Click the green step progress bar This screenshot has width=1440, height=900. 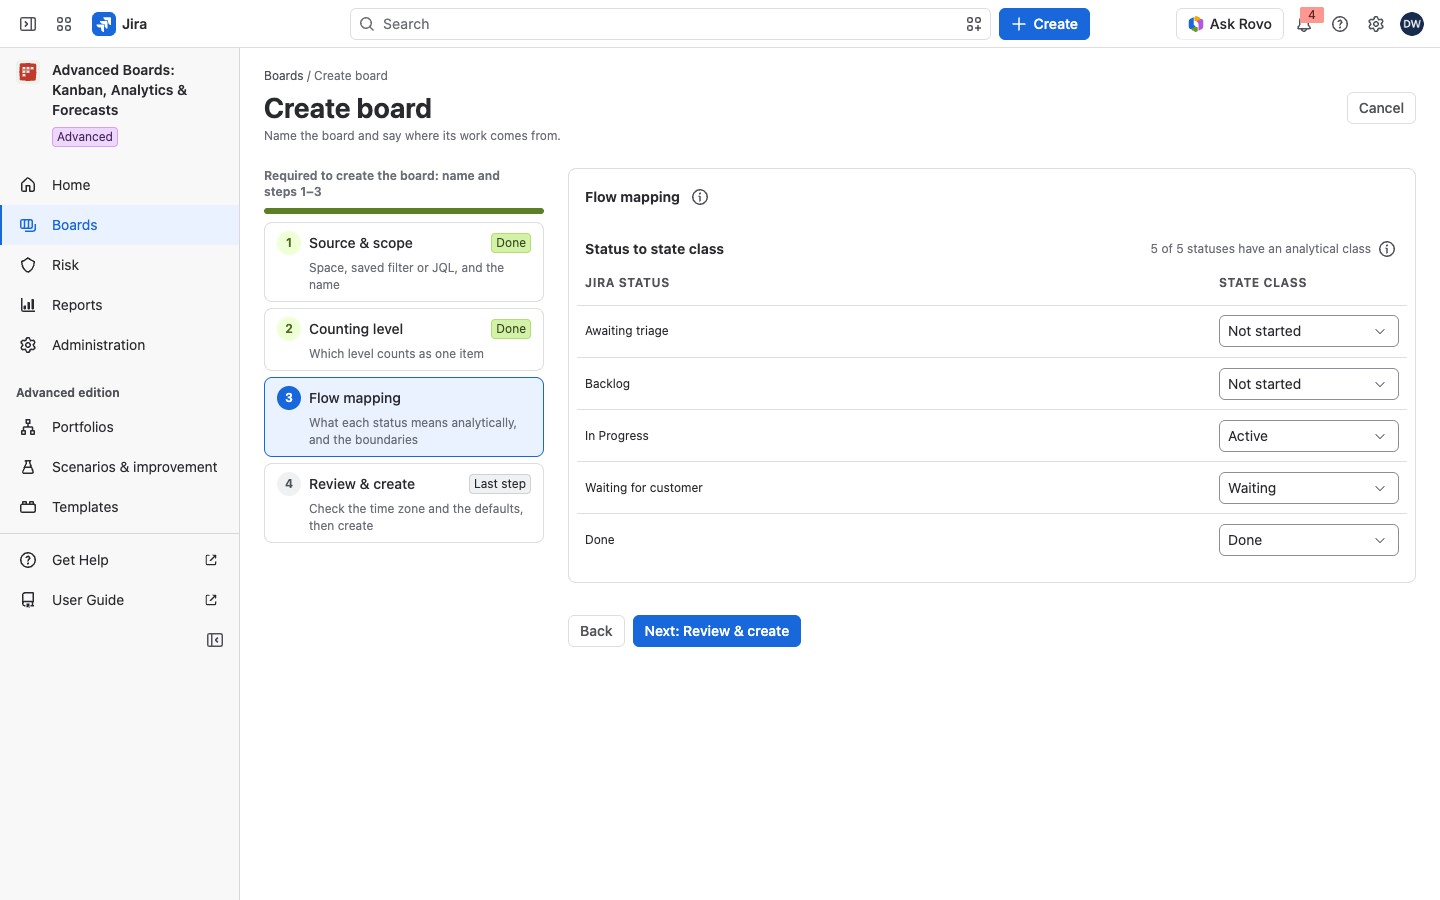404,211
